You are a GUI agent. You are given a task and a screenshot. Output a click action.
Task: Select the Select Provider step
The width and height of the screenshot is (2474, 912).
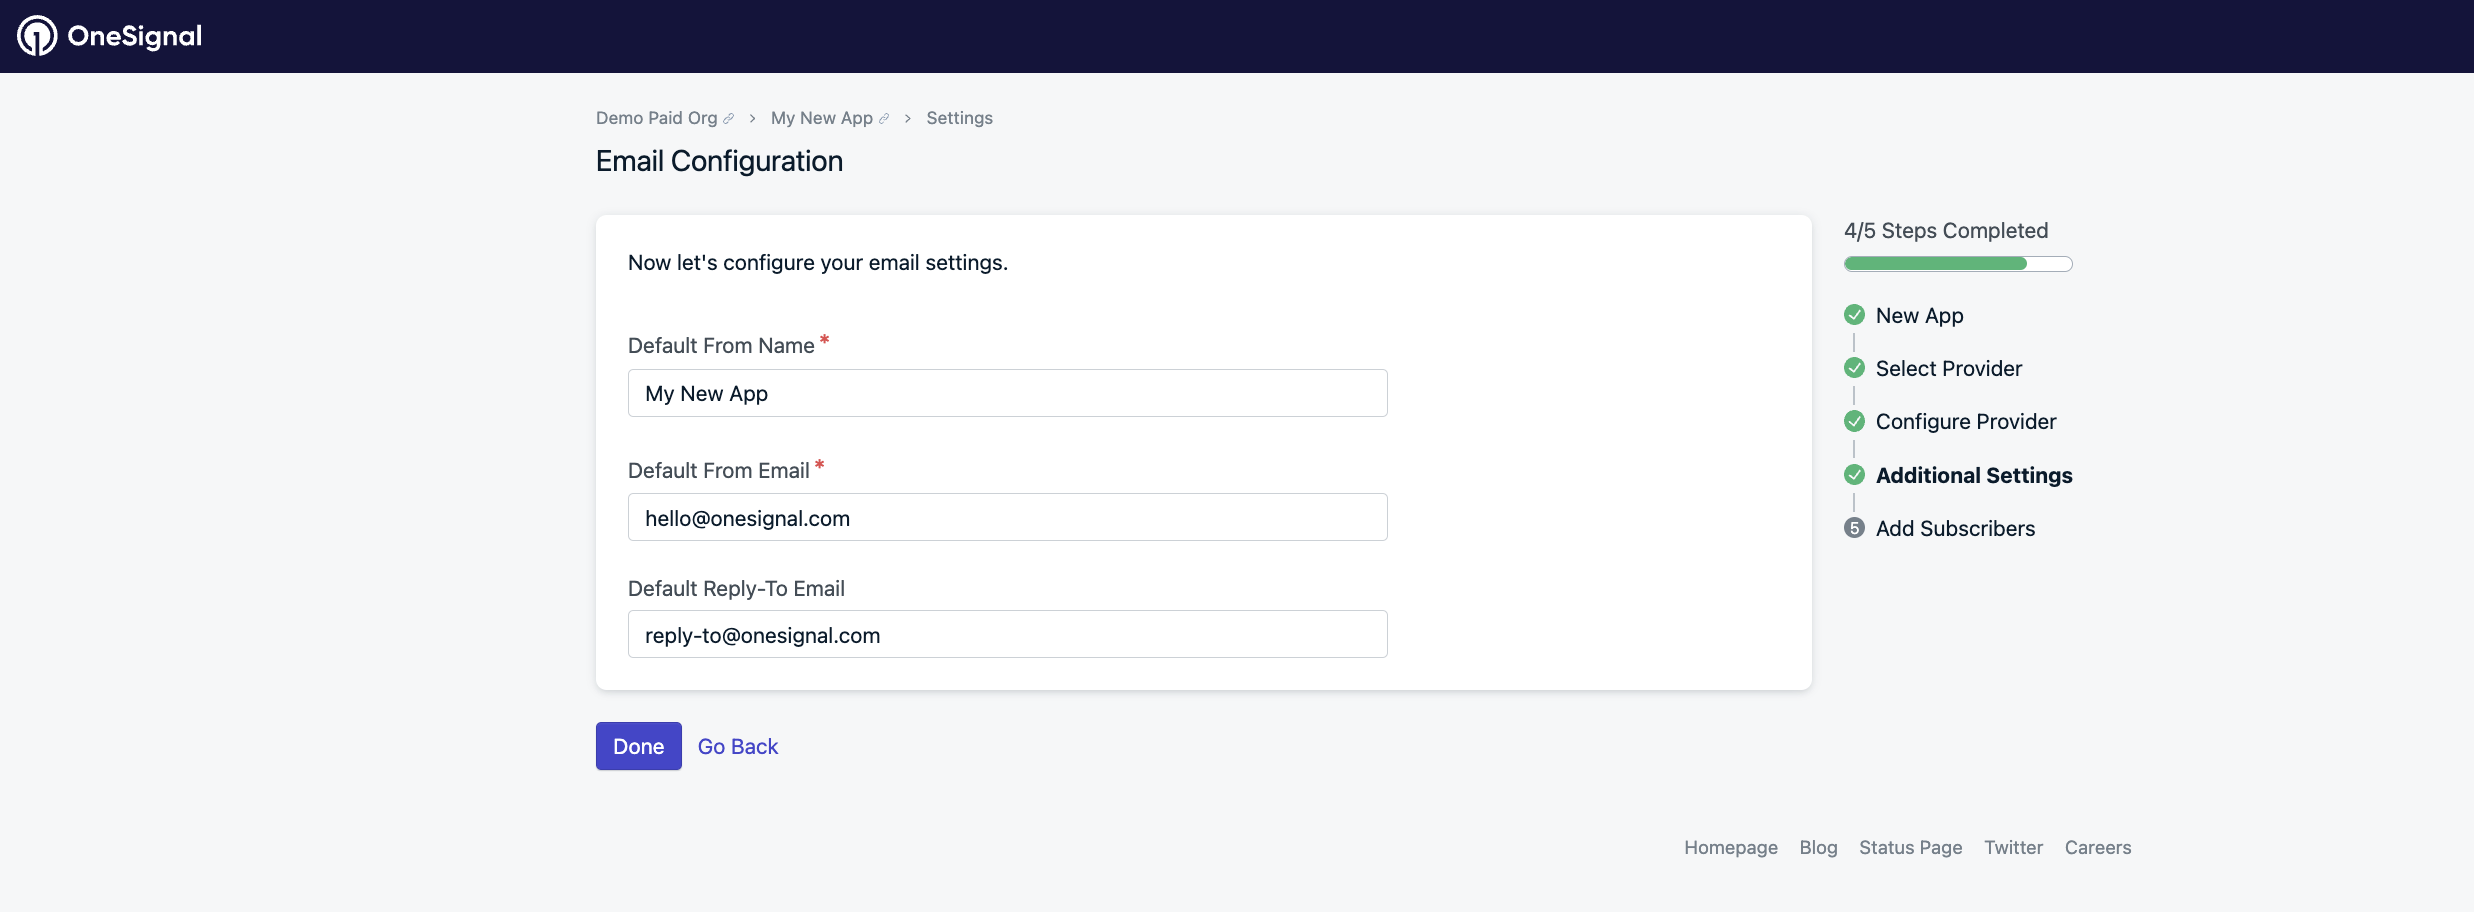1948,368
